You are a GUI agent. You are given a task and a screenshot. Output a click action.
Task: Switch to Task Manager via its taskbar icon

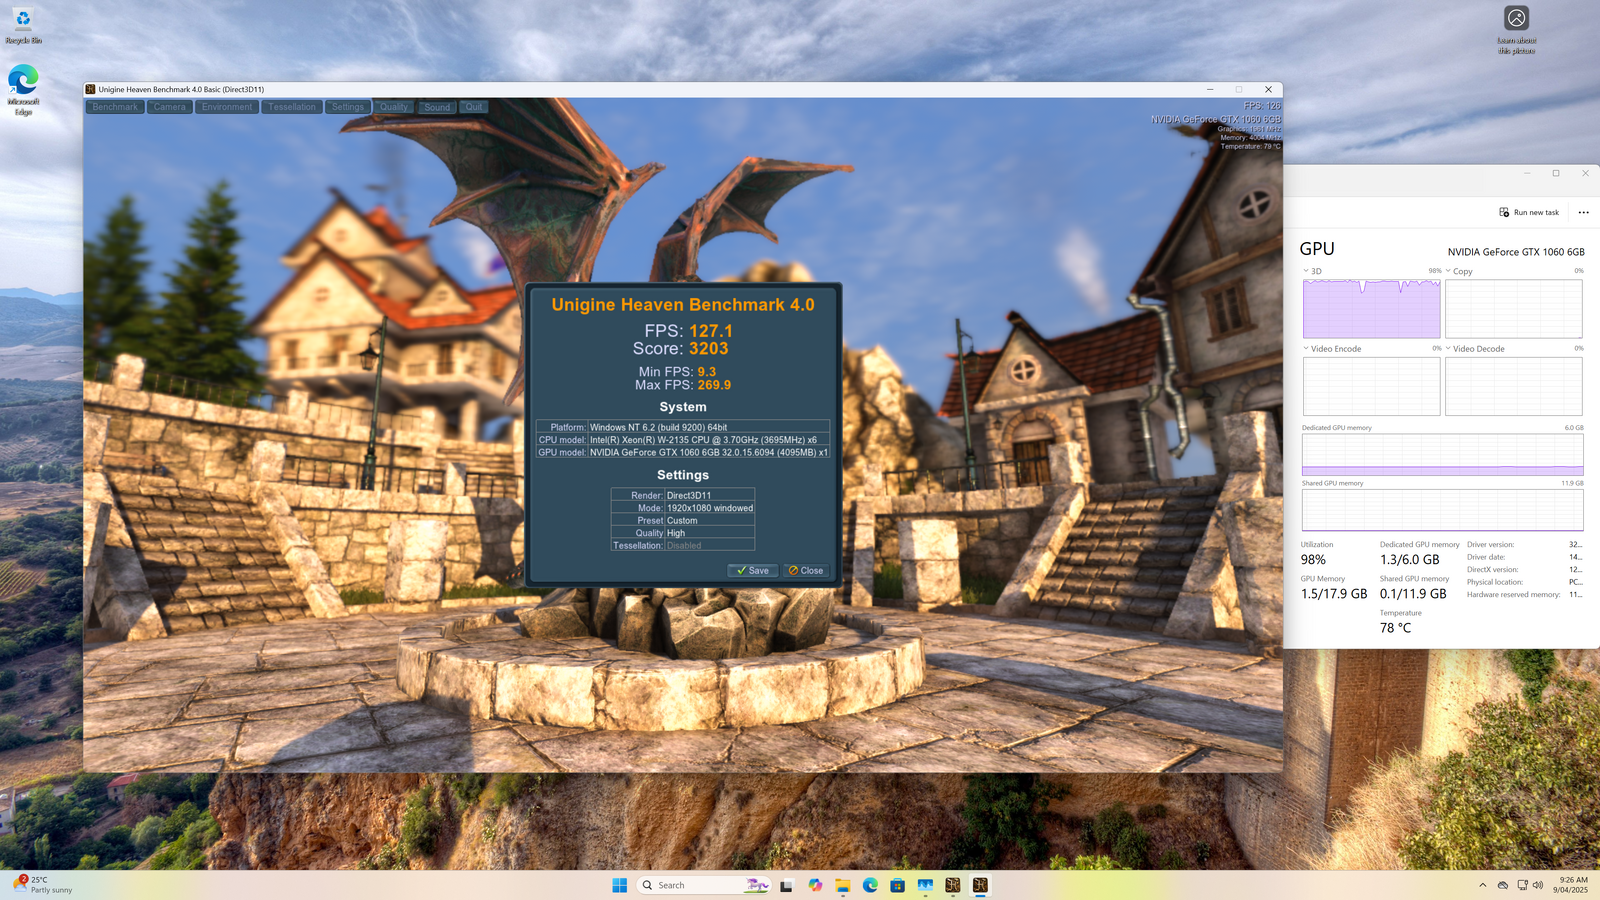[x=925, y=885]
